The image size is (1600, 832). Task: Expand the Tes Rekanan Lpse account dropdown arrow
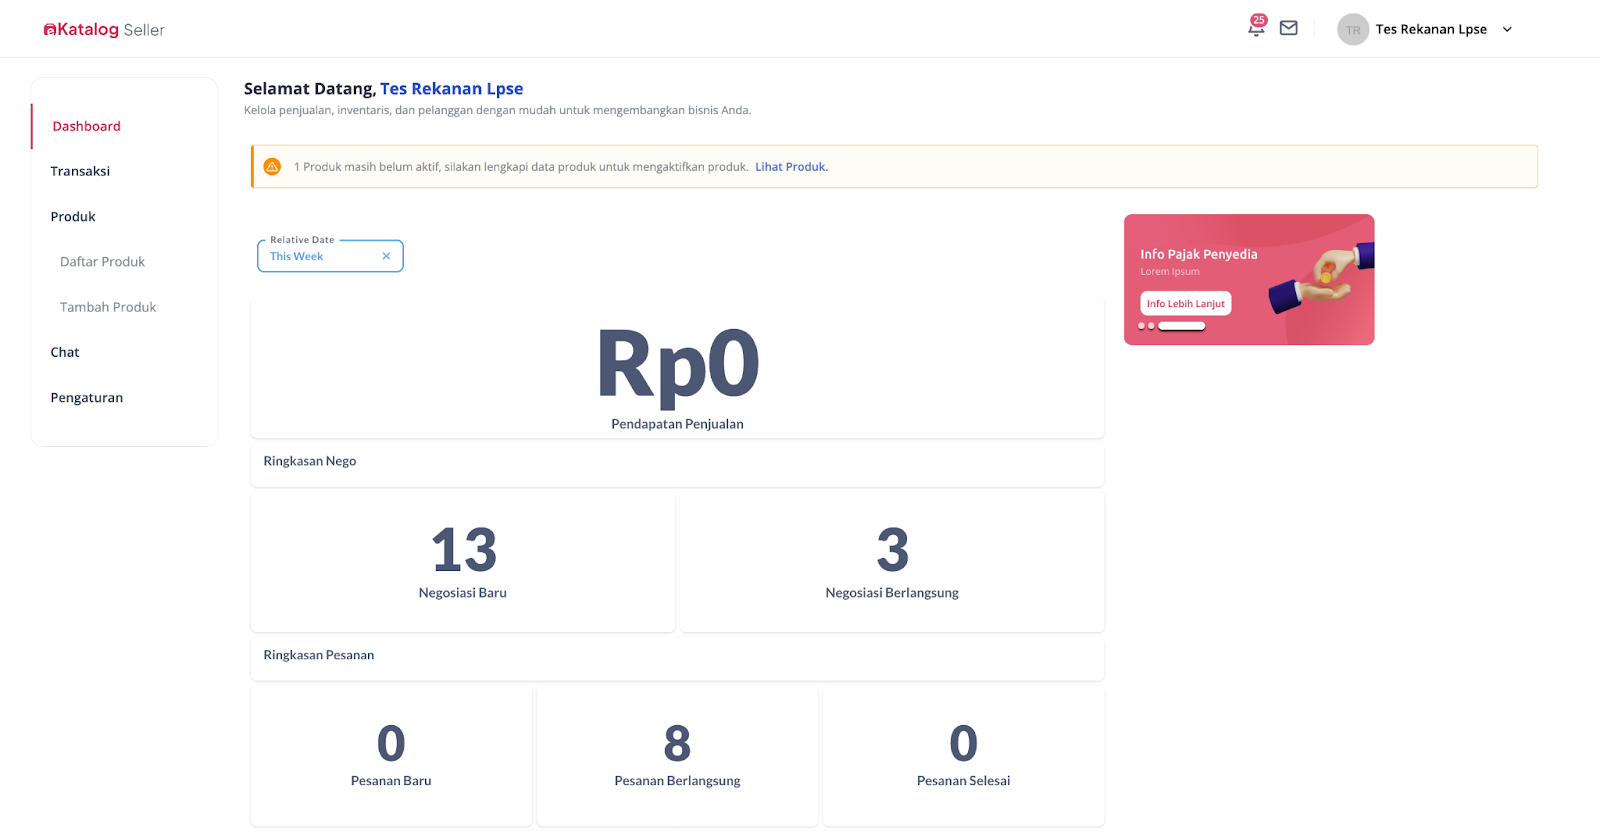(1507, 29)
